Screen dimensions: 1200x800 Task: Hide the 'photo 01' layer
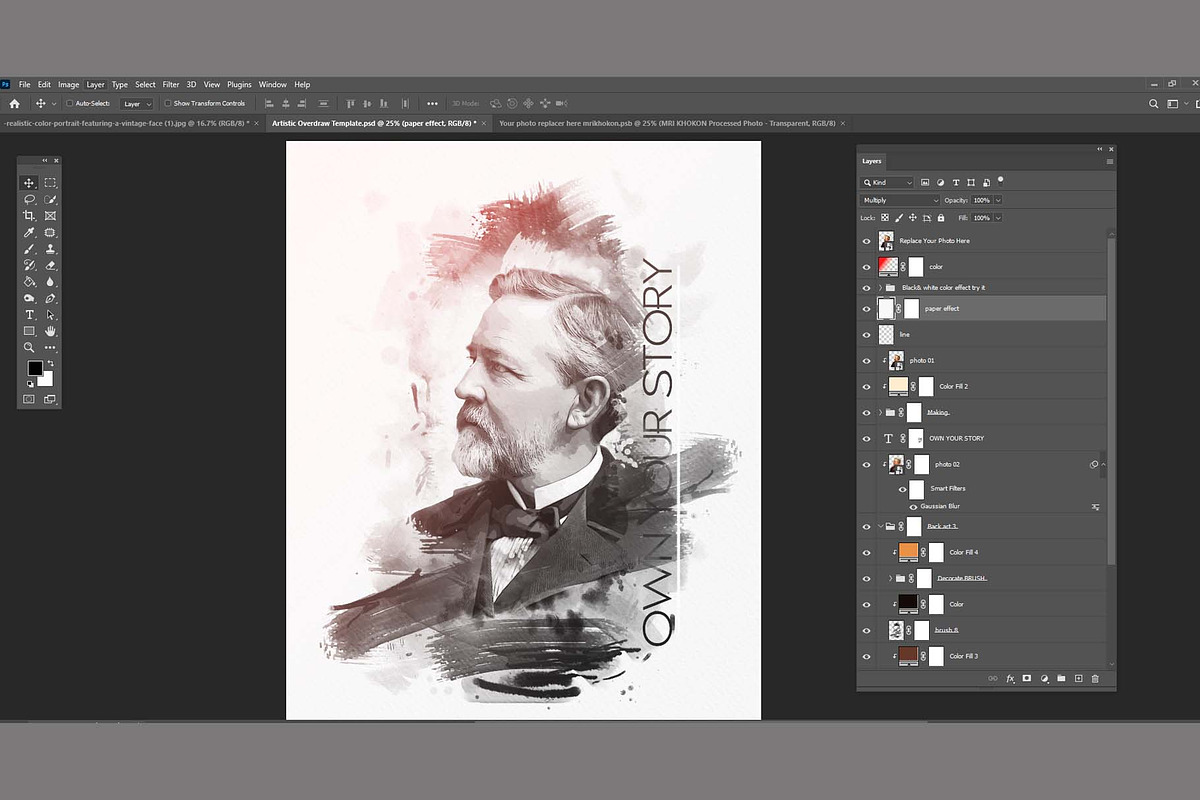tap(866, 360)
